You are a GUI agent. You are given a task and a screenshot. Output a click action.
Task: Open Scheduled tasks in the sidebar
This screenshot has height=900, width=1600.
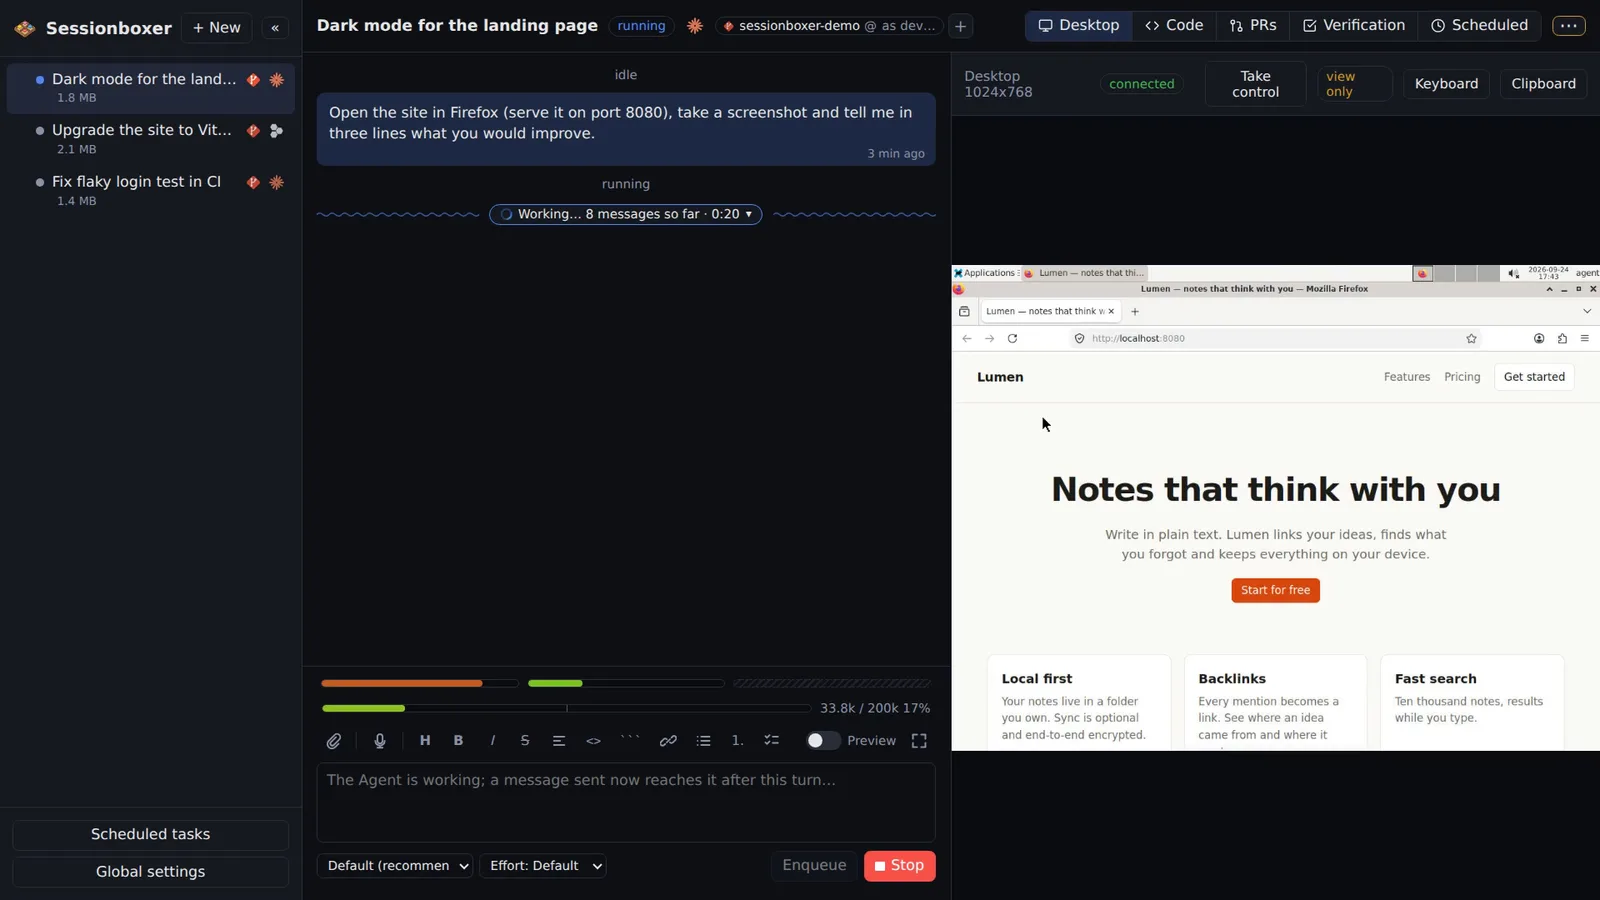(x=150, y=835)
